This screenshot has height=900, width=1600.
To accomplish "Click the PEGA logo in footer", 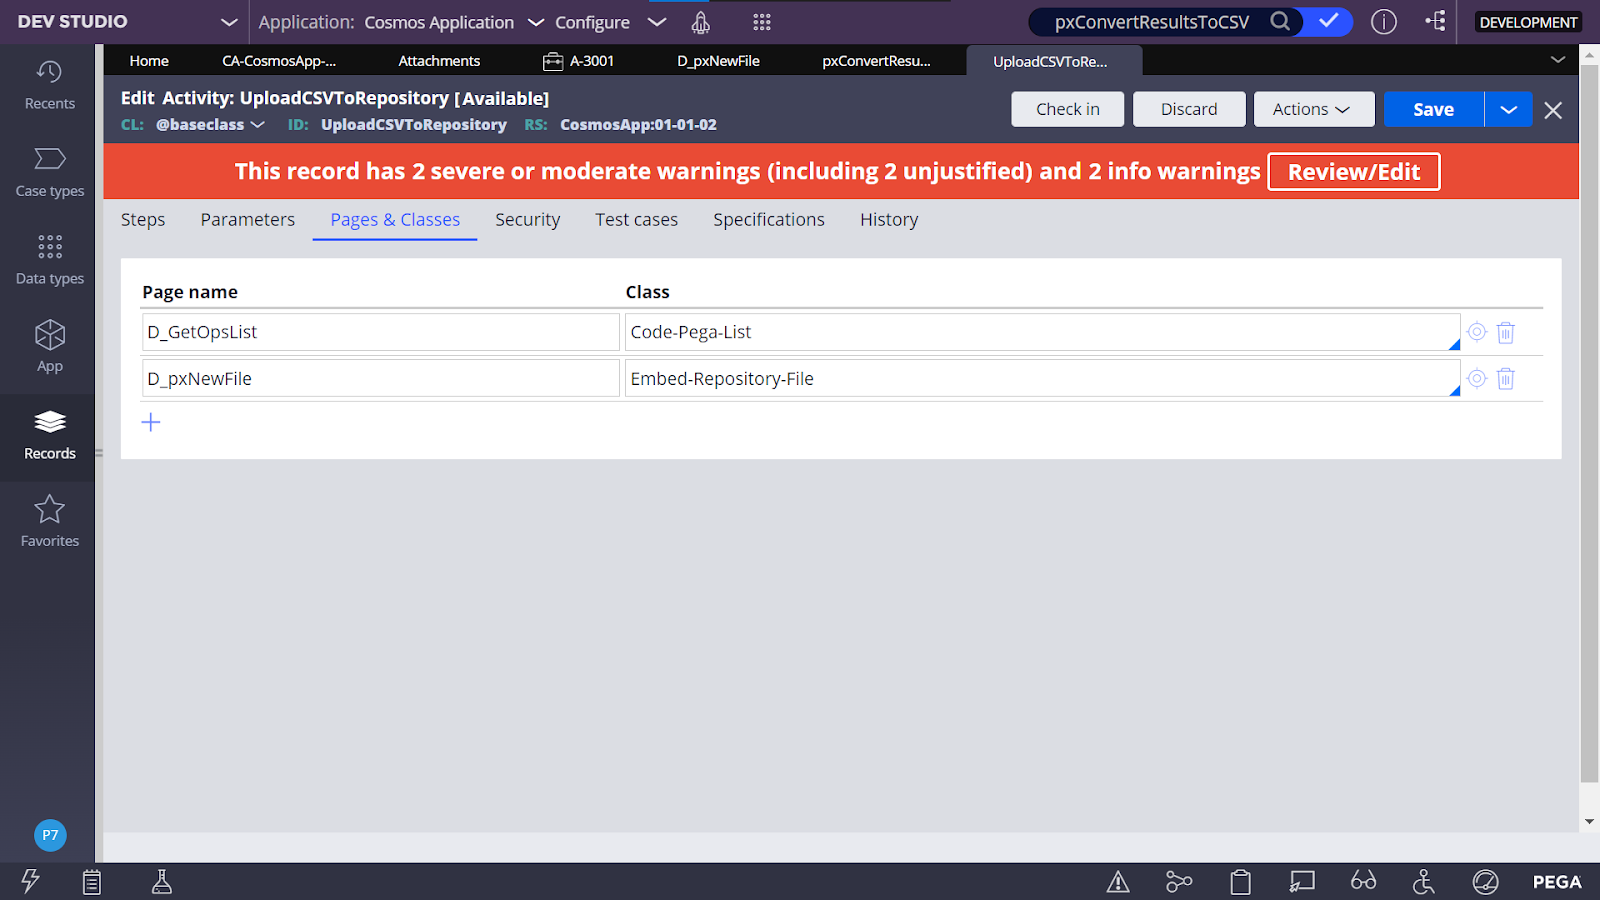I will coord(1557,882).
